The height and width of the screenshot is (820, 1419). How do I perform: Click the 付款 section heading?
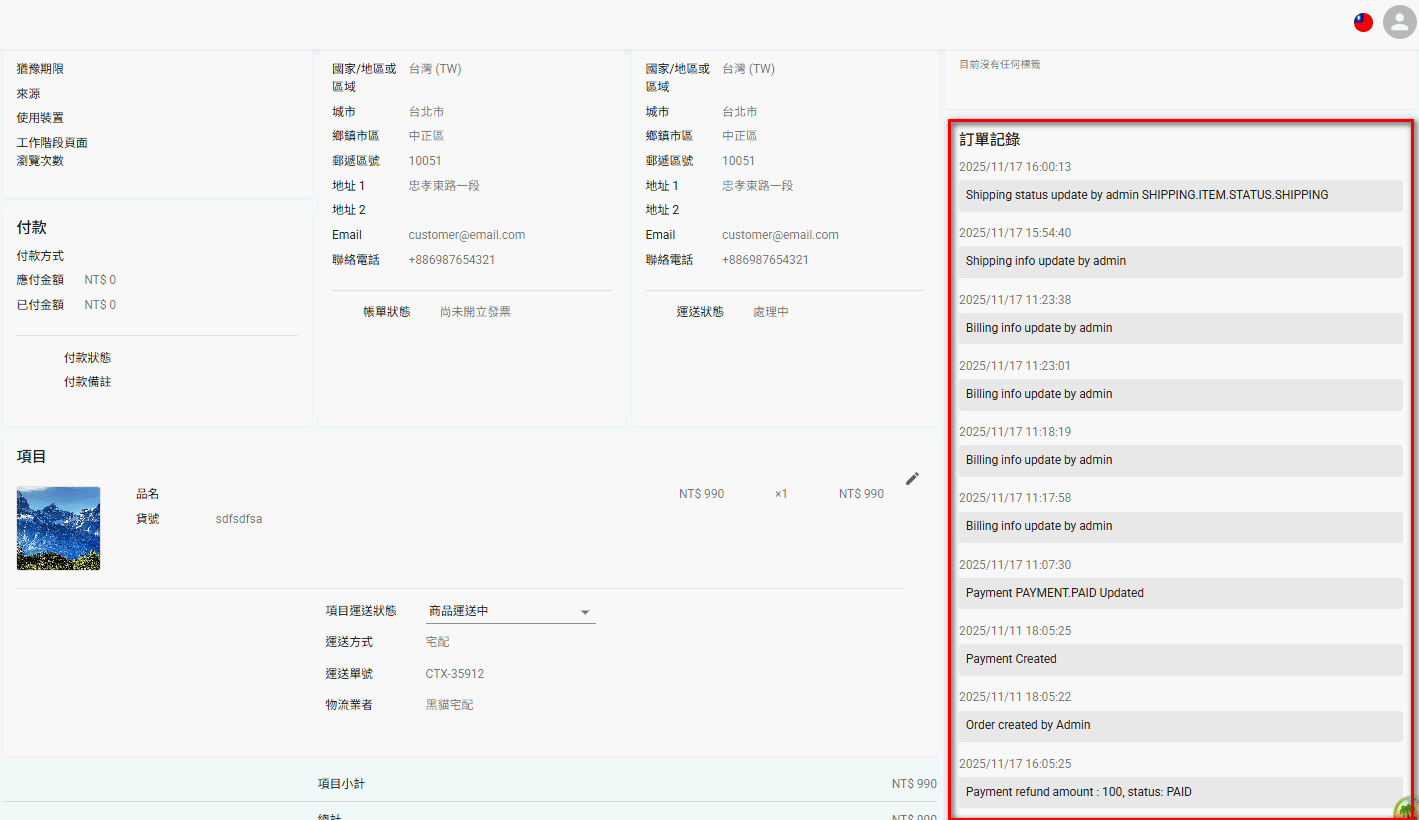point(31,228)
